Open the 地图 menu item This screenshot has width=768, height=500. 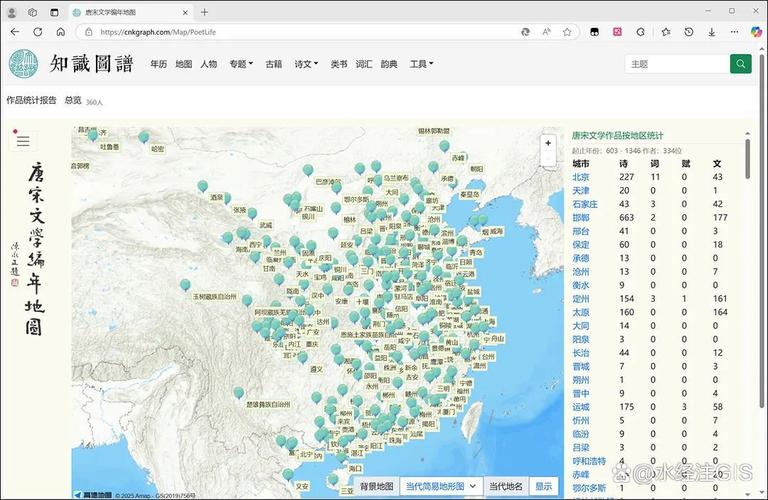pos(184,64)
